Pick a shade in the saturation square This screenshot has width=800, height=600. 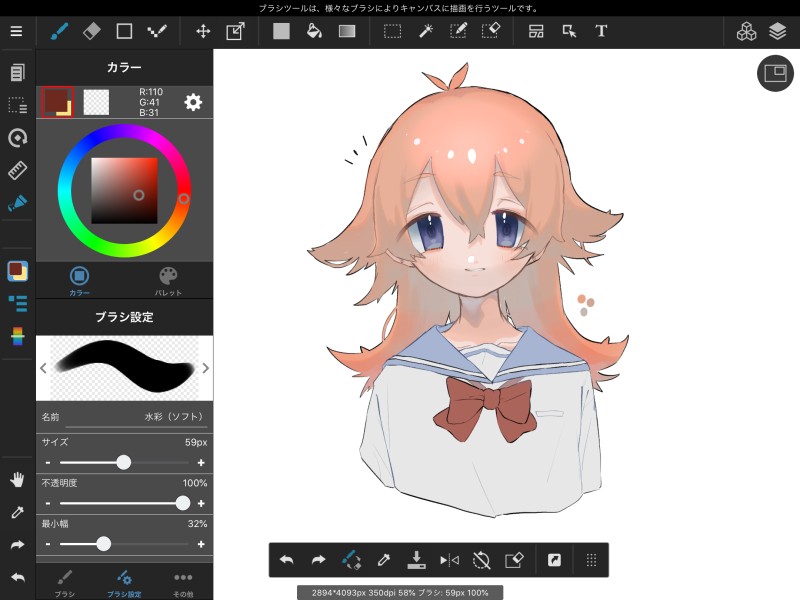coord(124,190)
